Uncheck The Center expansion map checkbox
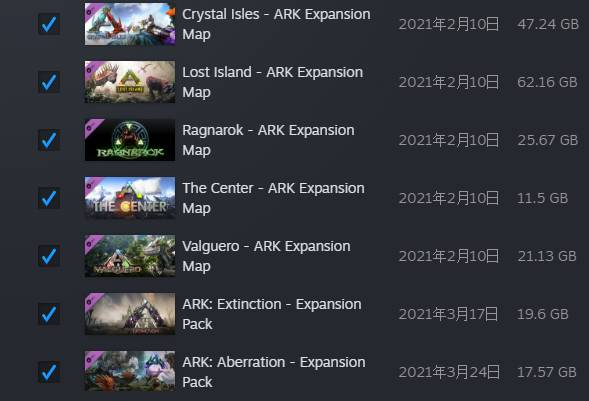Viewport: 589px width, 401px height. coord(49,198)
